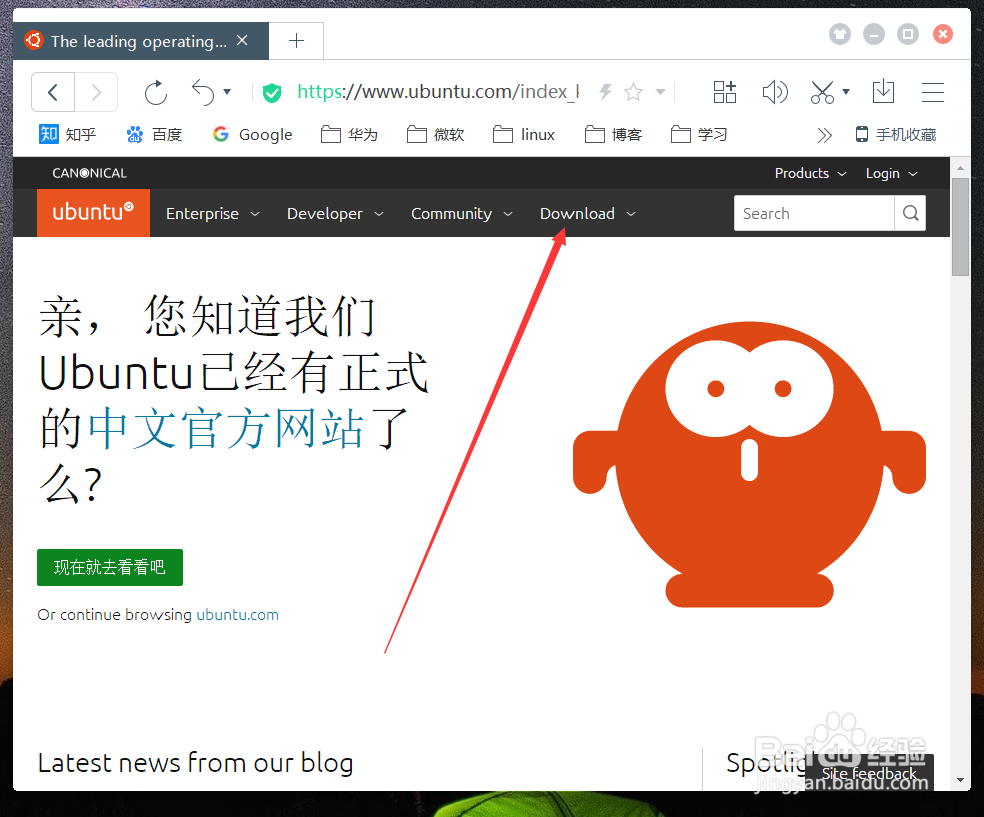The width and height of the screenshot is (984, 817).
Task: Select the 'The leading operating...' tab
Action: pos(139,41)
